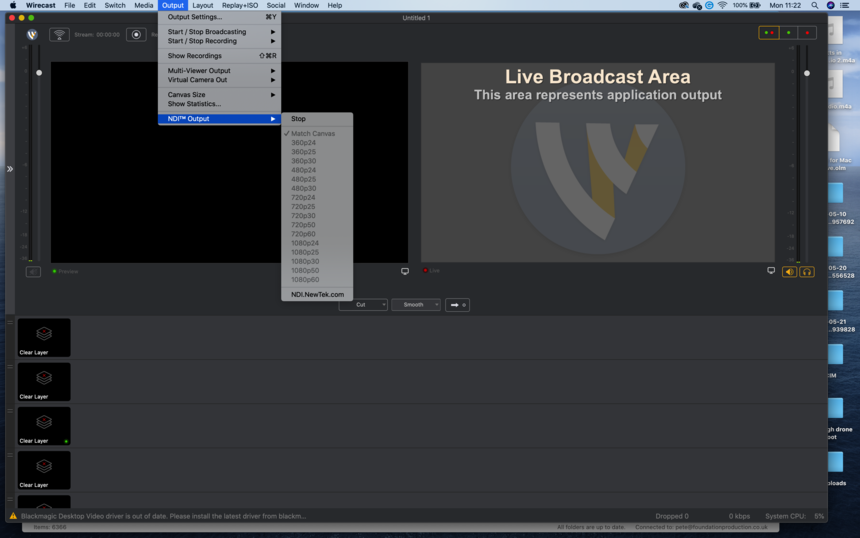The height and width of the screenshot is (538, 860).
Task: Select third Clear Layer thumbnail with green dot
Action: [44, 426]
